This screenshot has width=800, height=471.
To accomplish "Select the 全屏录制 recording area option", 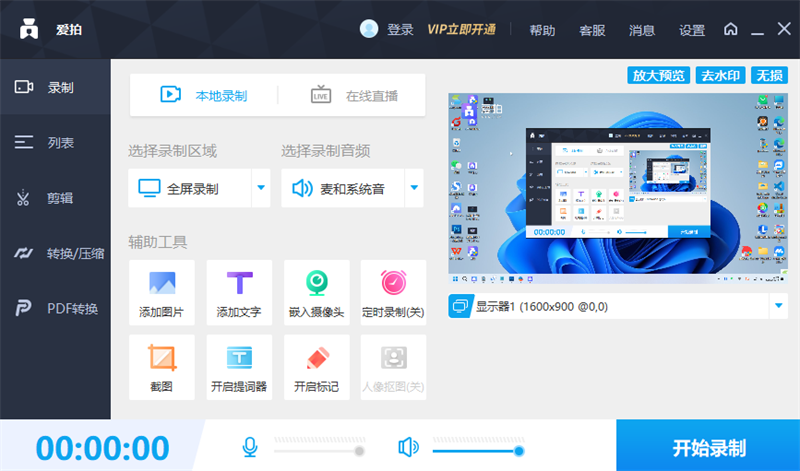I will [189, 188].
